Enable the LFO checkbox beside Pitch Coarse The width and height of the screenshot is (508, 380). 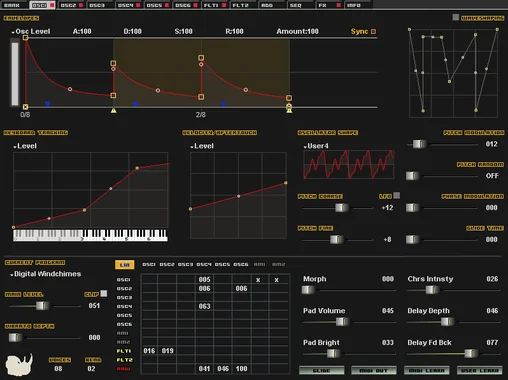(x=397, y=195)
